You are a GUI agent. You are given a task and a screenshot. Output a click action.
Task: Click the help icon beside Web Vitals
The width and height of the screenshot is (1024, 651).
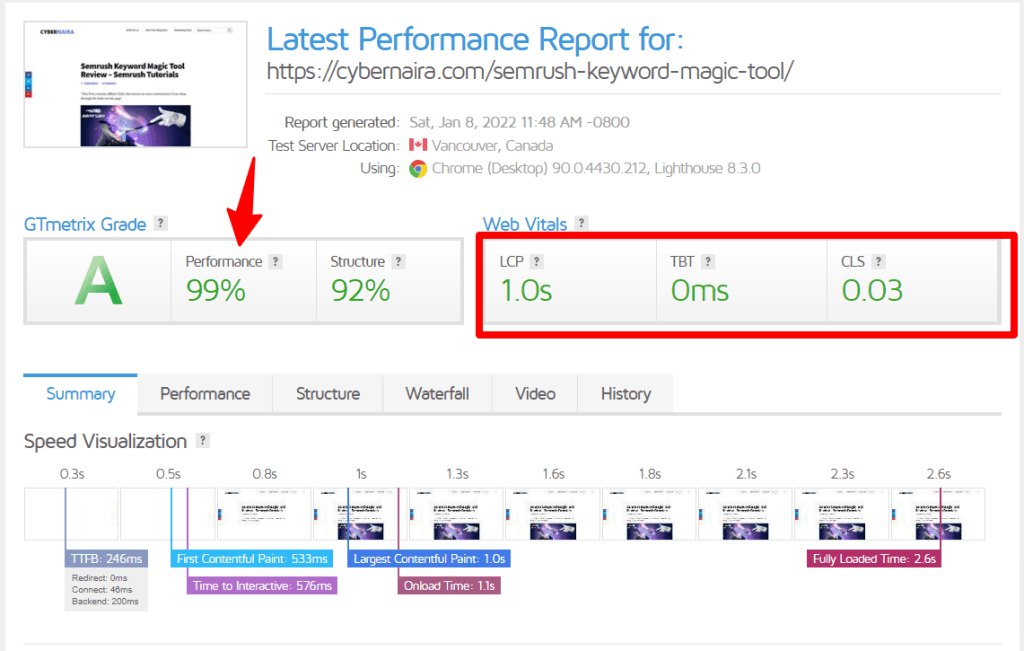click(x=581, y=223)
